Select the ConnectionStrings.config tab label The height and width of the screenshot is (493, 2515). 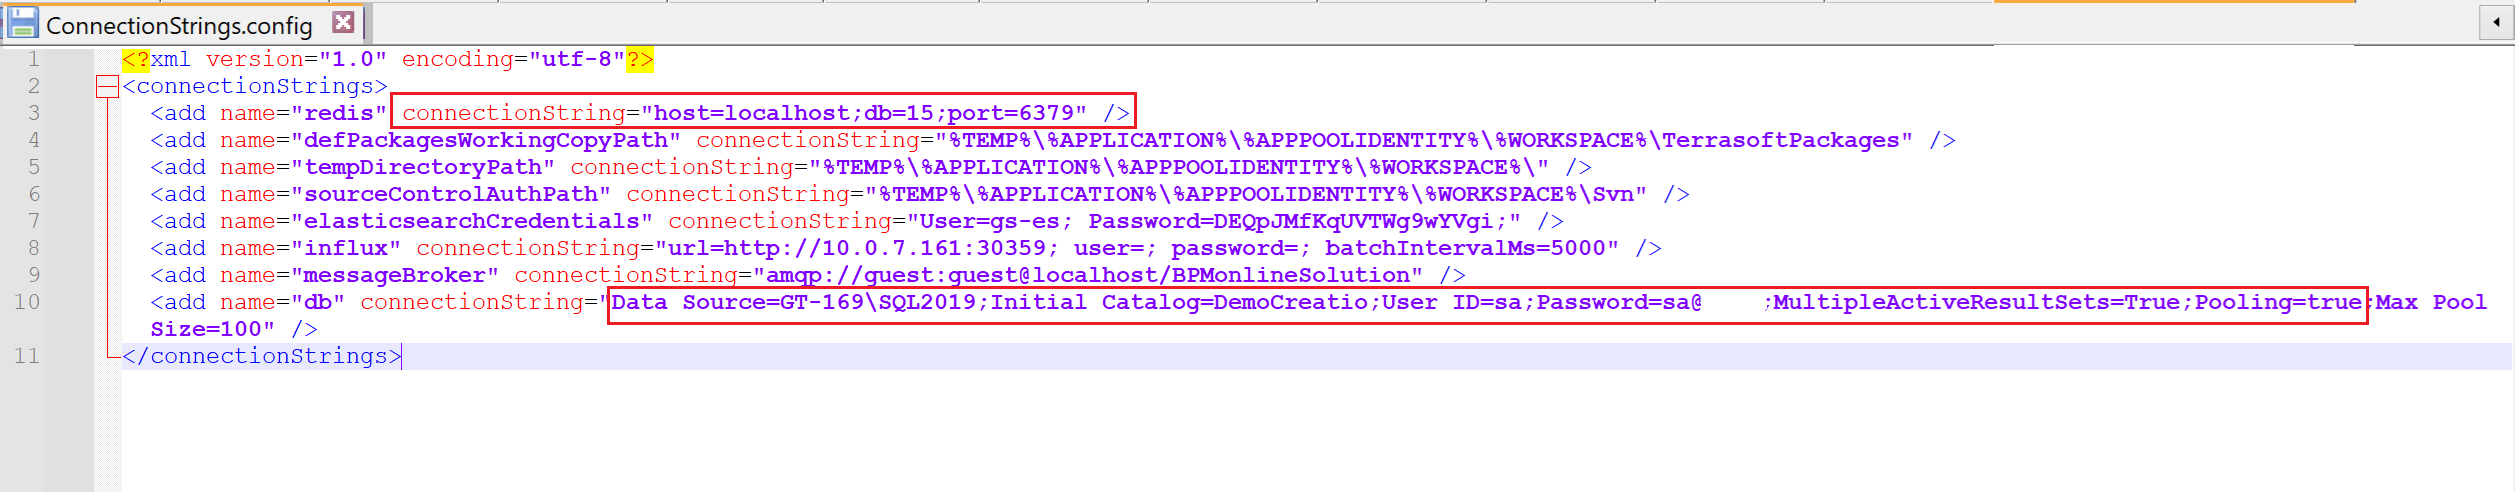179,25
